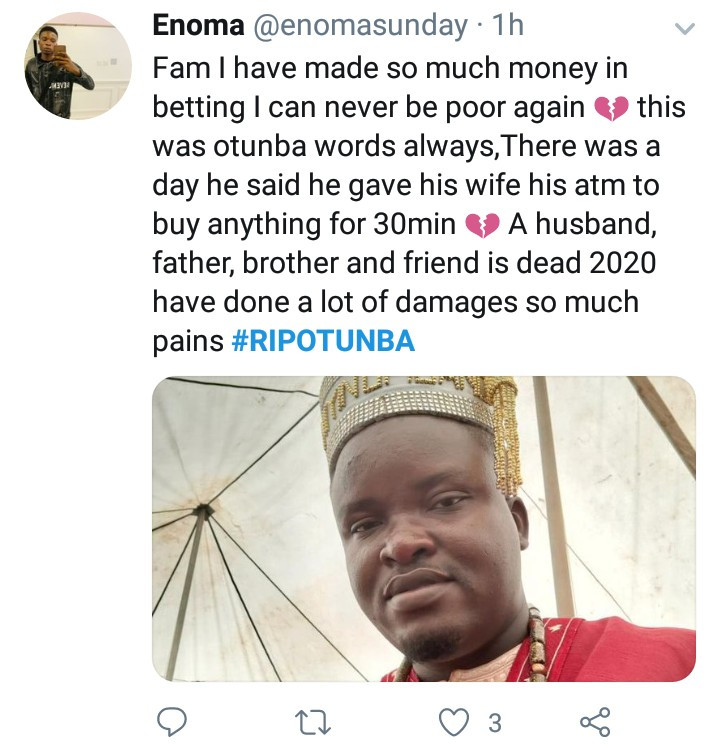Screen dimensions: 720x747
Task: Click the 1h timestamp
Action: 508,25
